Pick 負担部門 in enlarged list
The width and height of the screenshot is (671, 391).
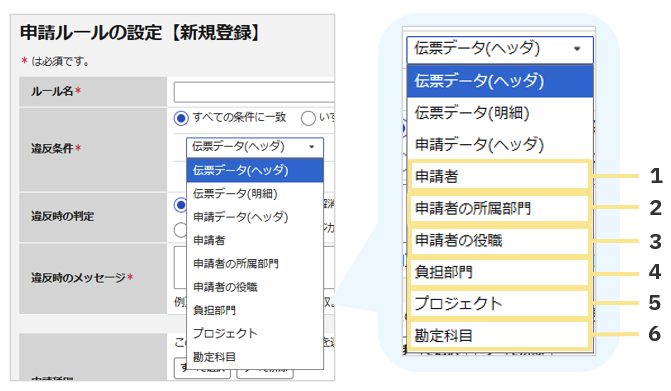500,272
